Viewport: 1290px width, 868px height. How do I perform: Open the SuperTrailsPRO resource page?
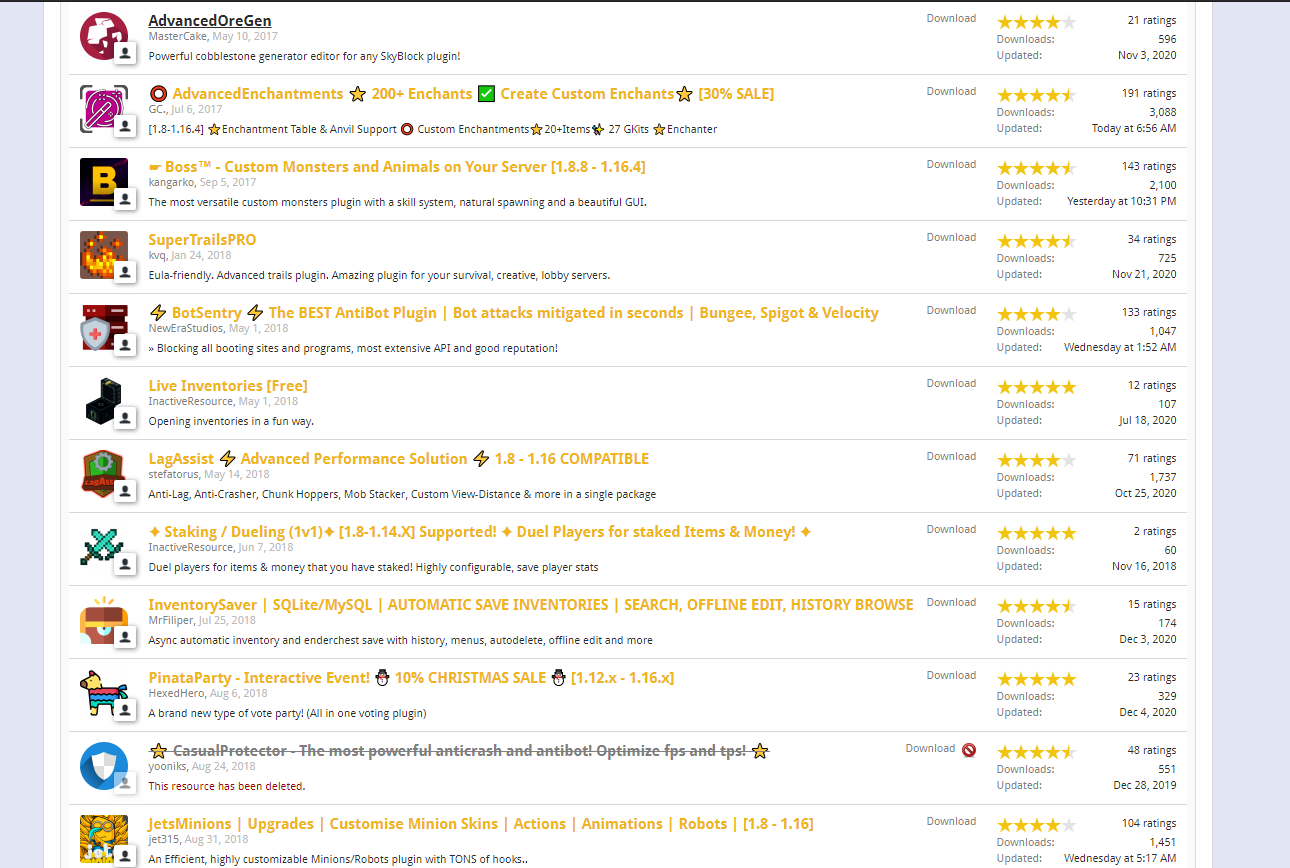coord(202,240)
